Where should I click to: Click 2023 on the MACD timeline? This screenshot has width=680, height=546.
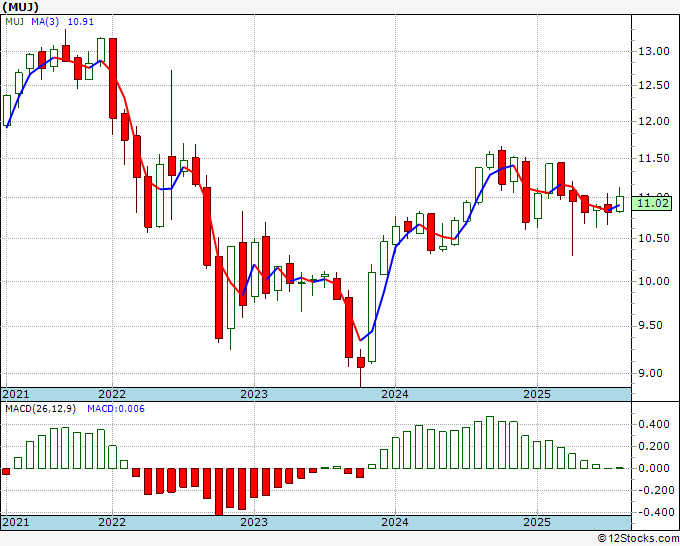coord(254,522)
